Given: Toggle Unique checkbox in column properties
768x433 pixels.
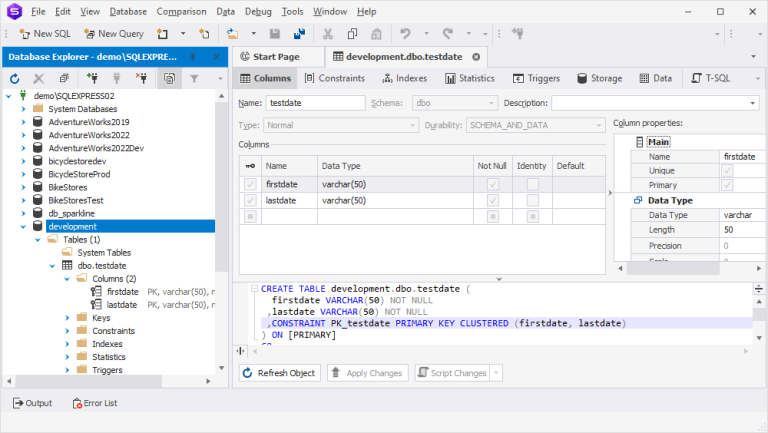Looking at the screenshot, I should point(727,170).
